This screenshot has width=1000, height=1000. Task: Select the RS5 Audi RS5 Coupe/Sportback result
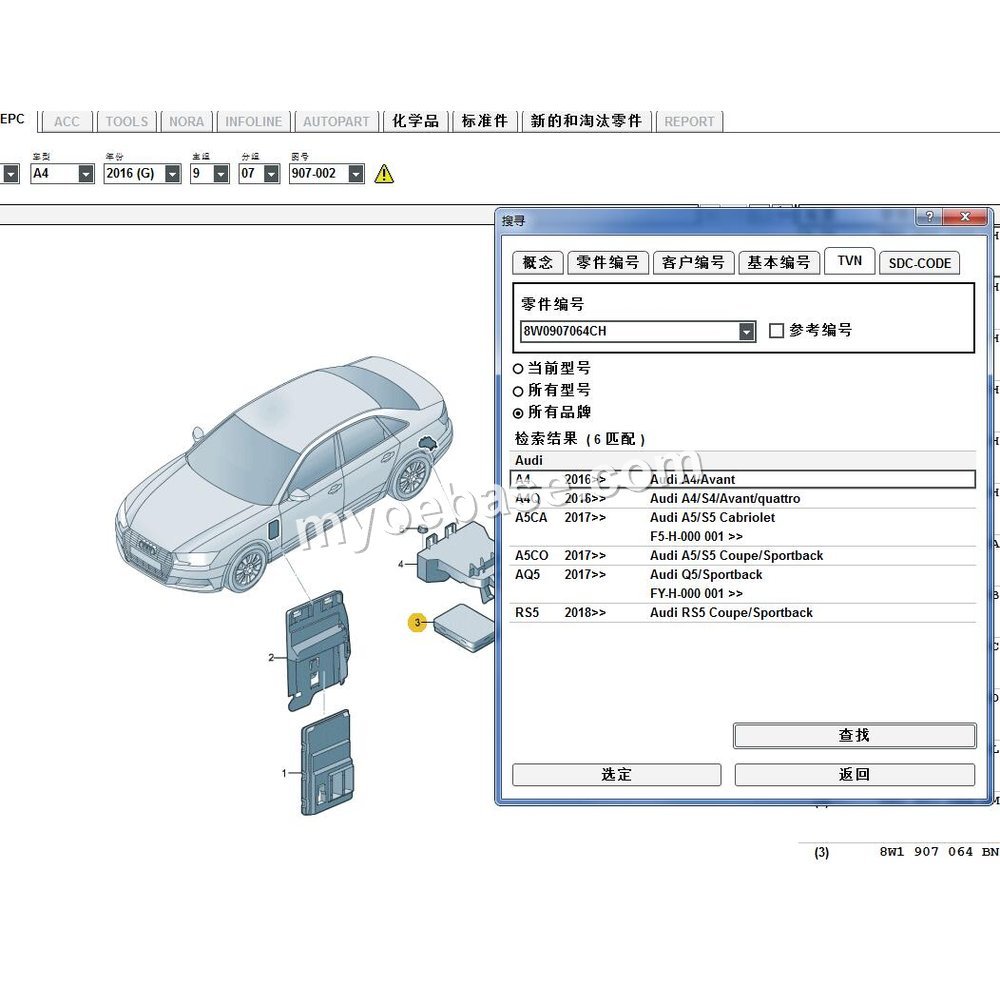pos(743,613)
